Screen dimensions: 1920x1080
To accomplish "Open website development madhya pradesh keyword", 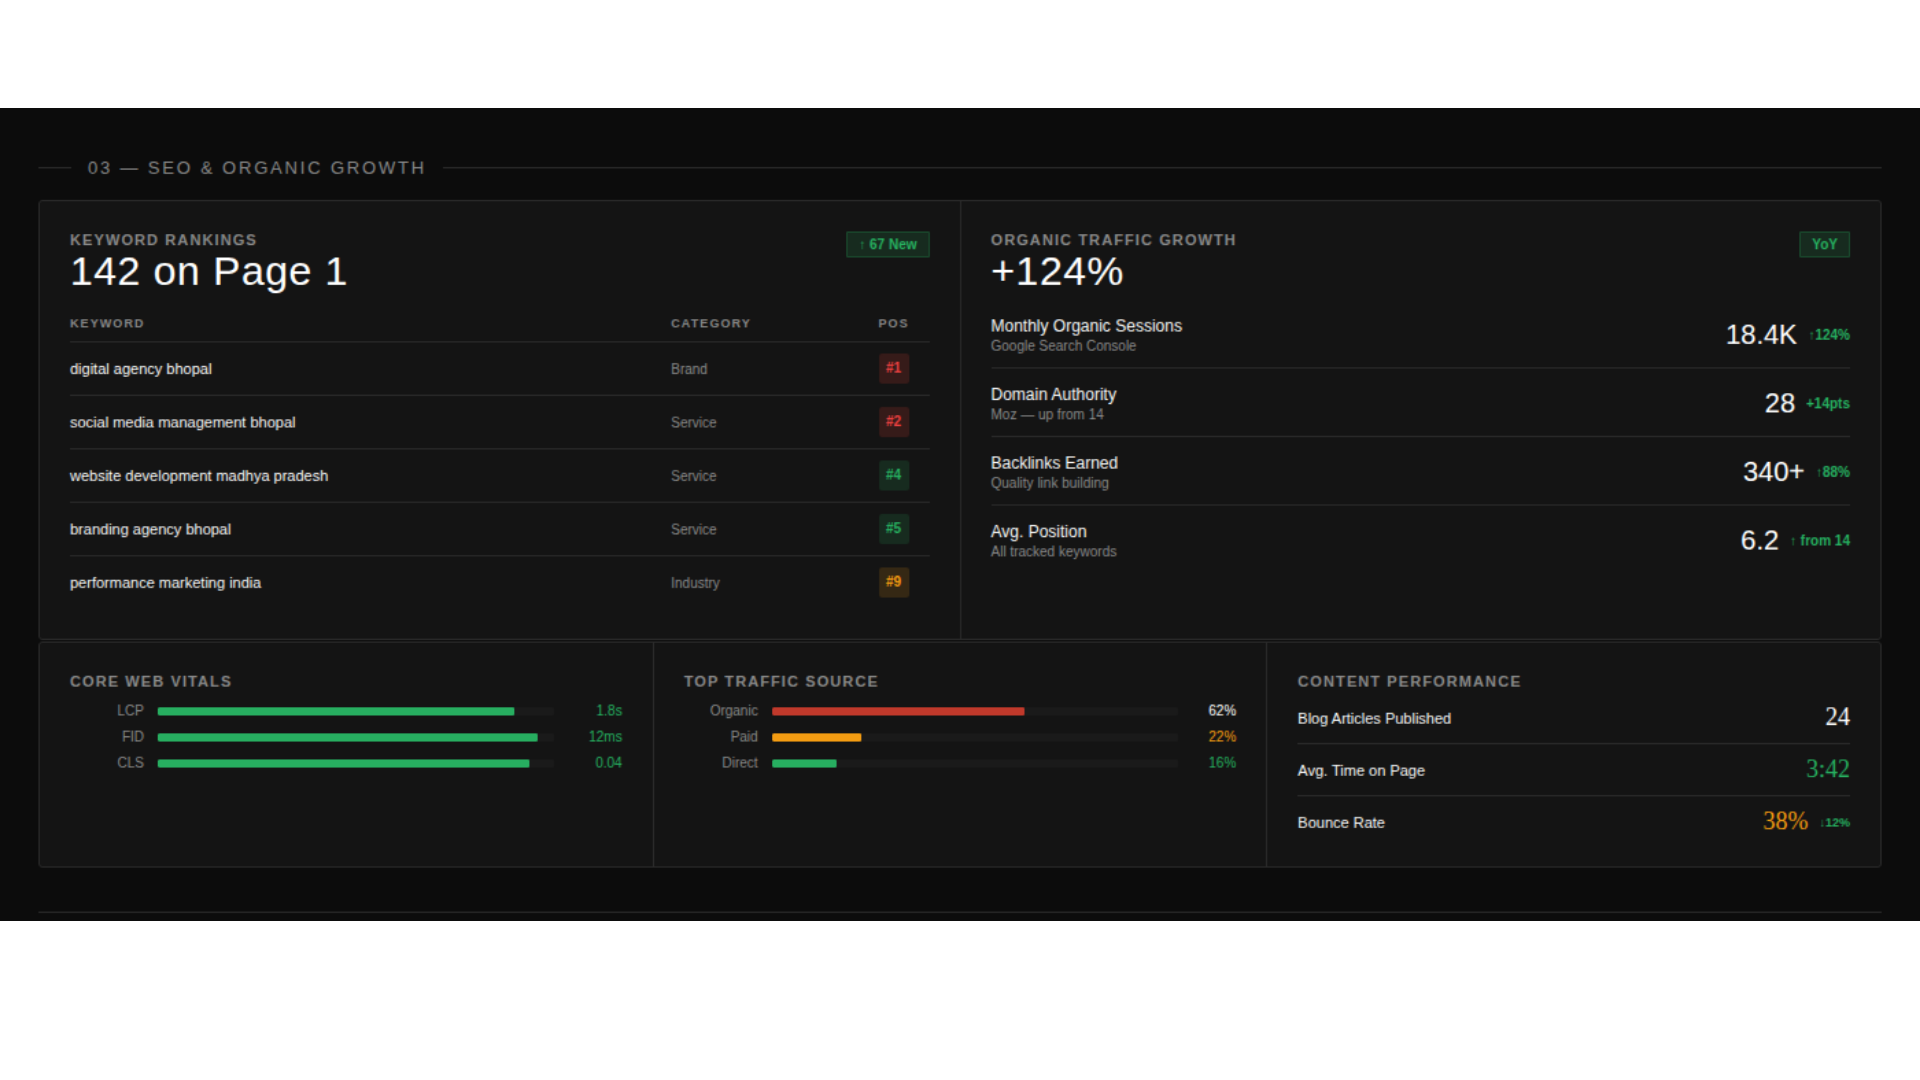I will [199, 476].
